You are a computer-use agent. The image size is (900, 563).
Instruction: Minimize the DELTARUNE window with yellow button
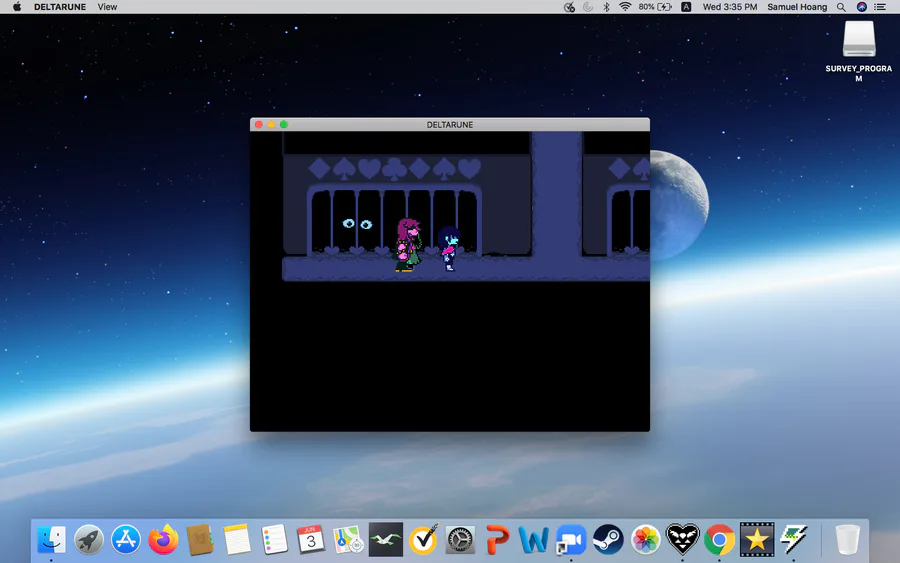pyautogui.click(x=271, y=125)
